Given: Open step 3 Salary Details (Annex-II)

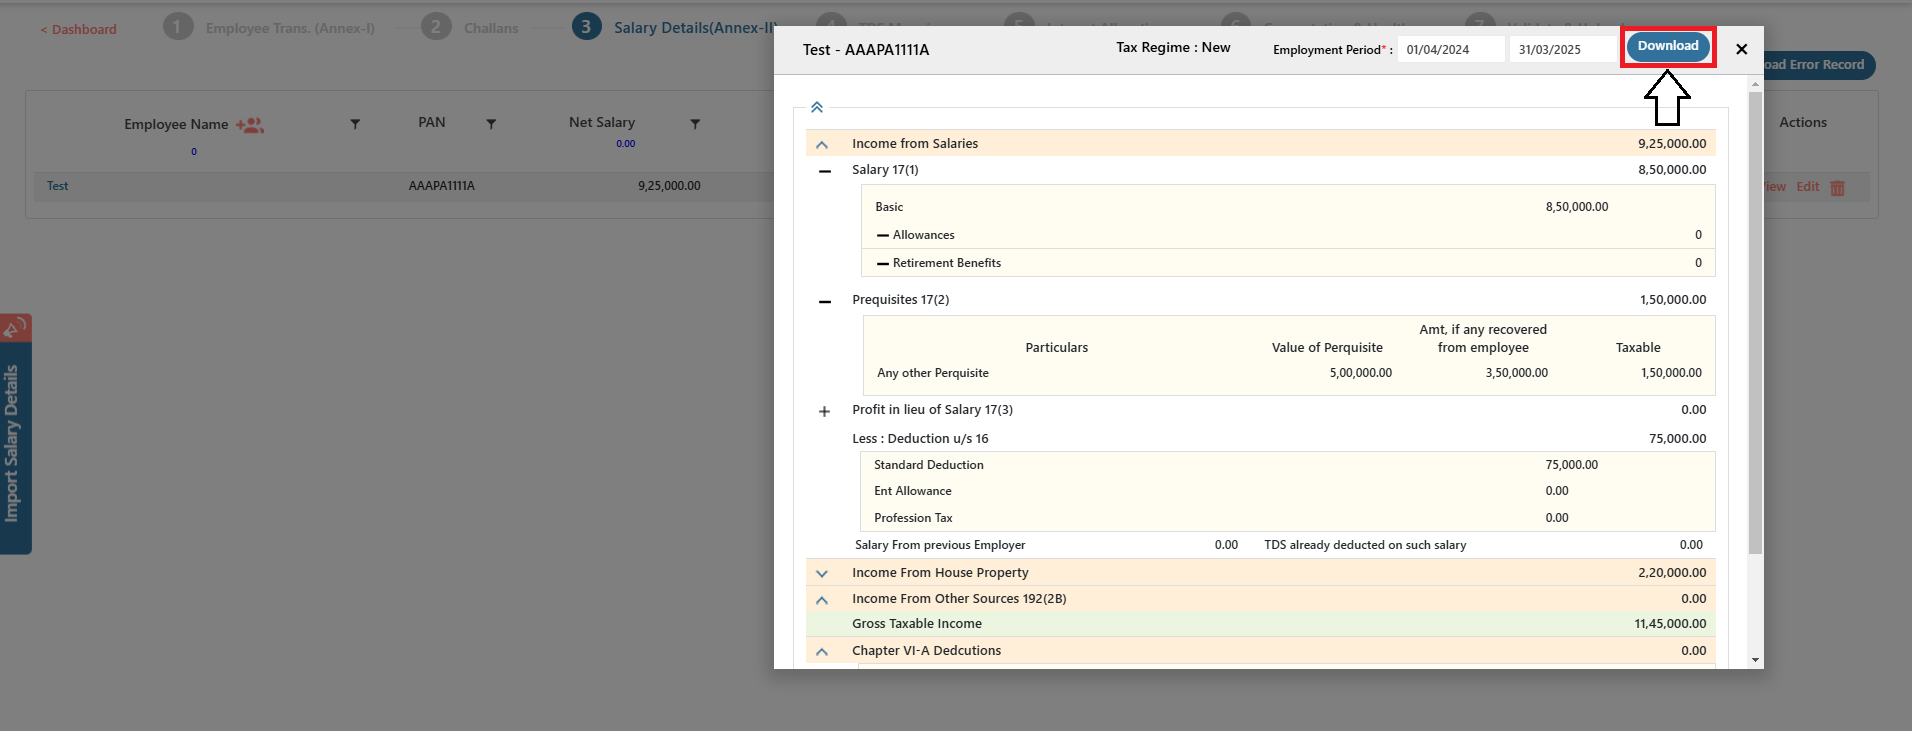Looking at the screenshot, I should (x=672, y=27).
